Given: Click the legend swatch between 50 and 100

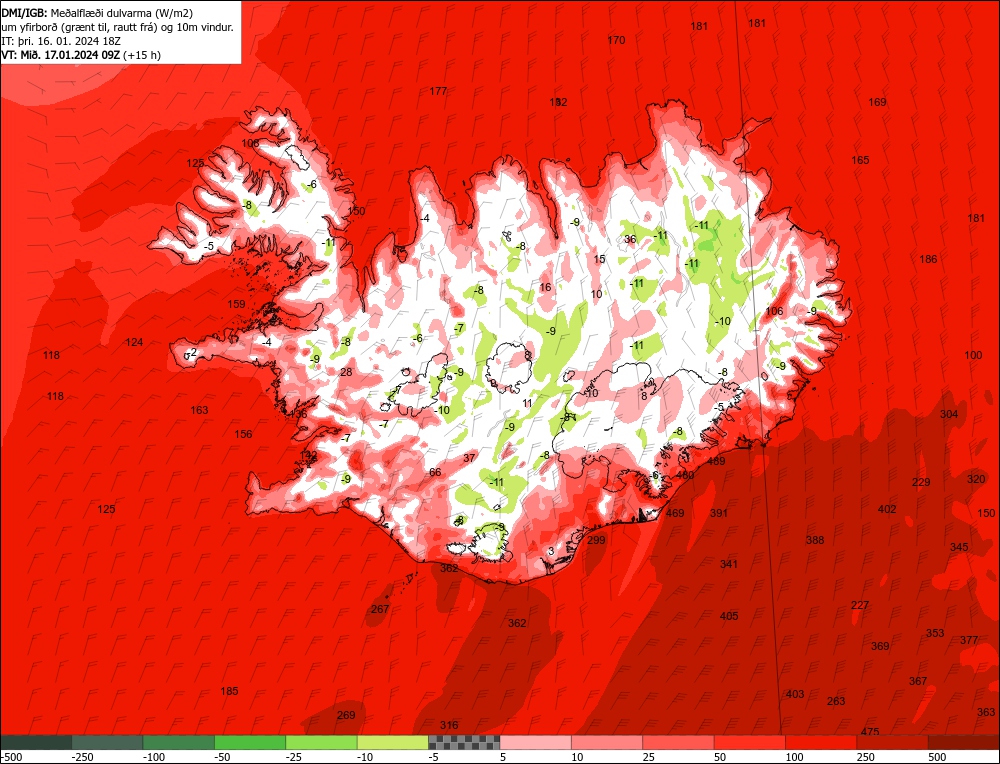Looking at the screenshot, I should tap(750, 742).
